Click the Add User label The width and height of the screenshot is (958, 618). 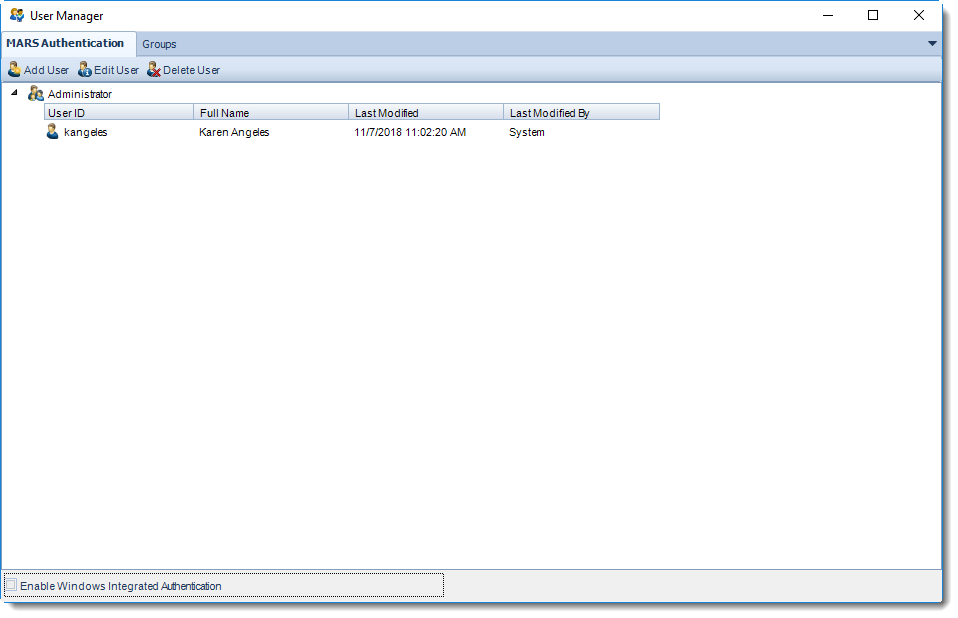46,70
